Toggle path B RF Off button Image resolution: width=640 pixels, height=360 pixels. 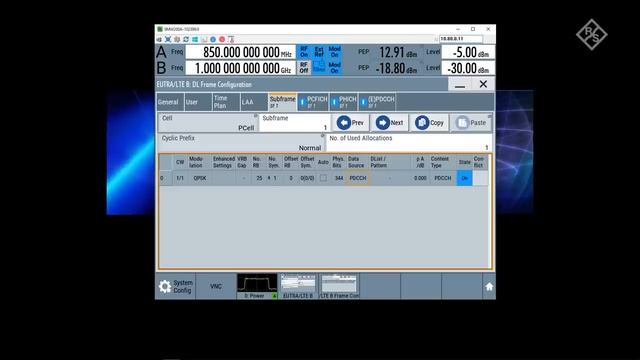pos(304,68)
